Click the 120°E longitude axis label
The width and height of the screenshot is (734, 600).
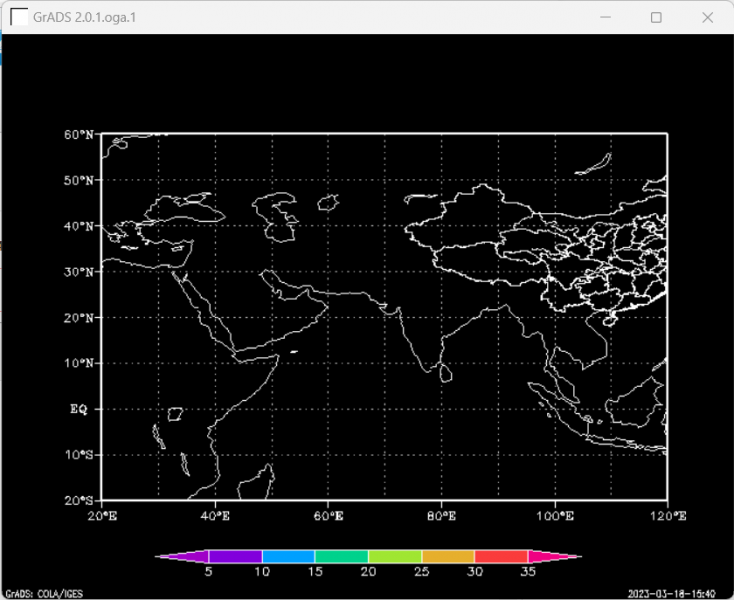click(667, 516)
